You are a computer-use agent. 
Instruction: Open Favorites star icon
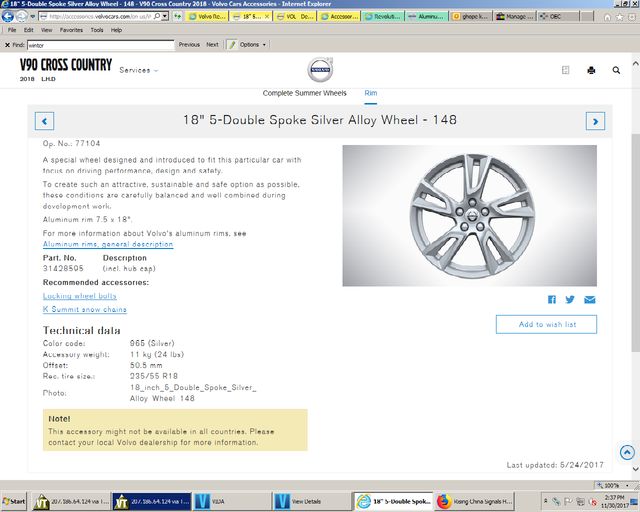pyautogui.click(x=620, y=17)
